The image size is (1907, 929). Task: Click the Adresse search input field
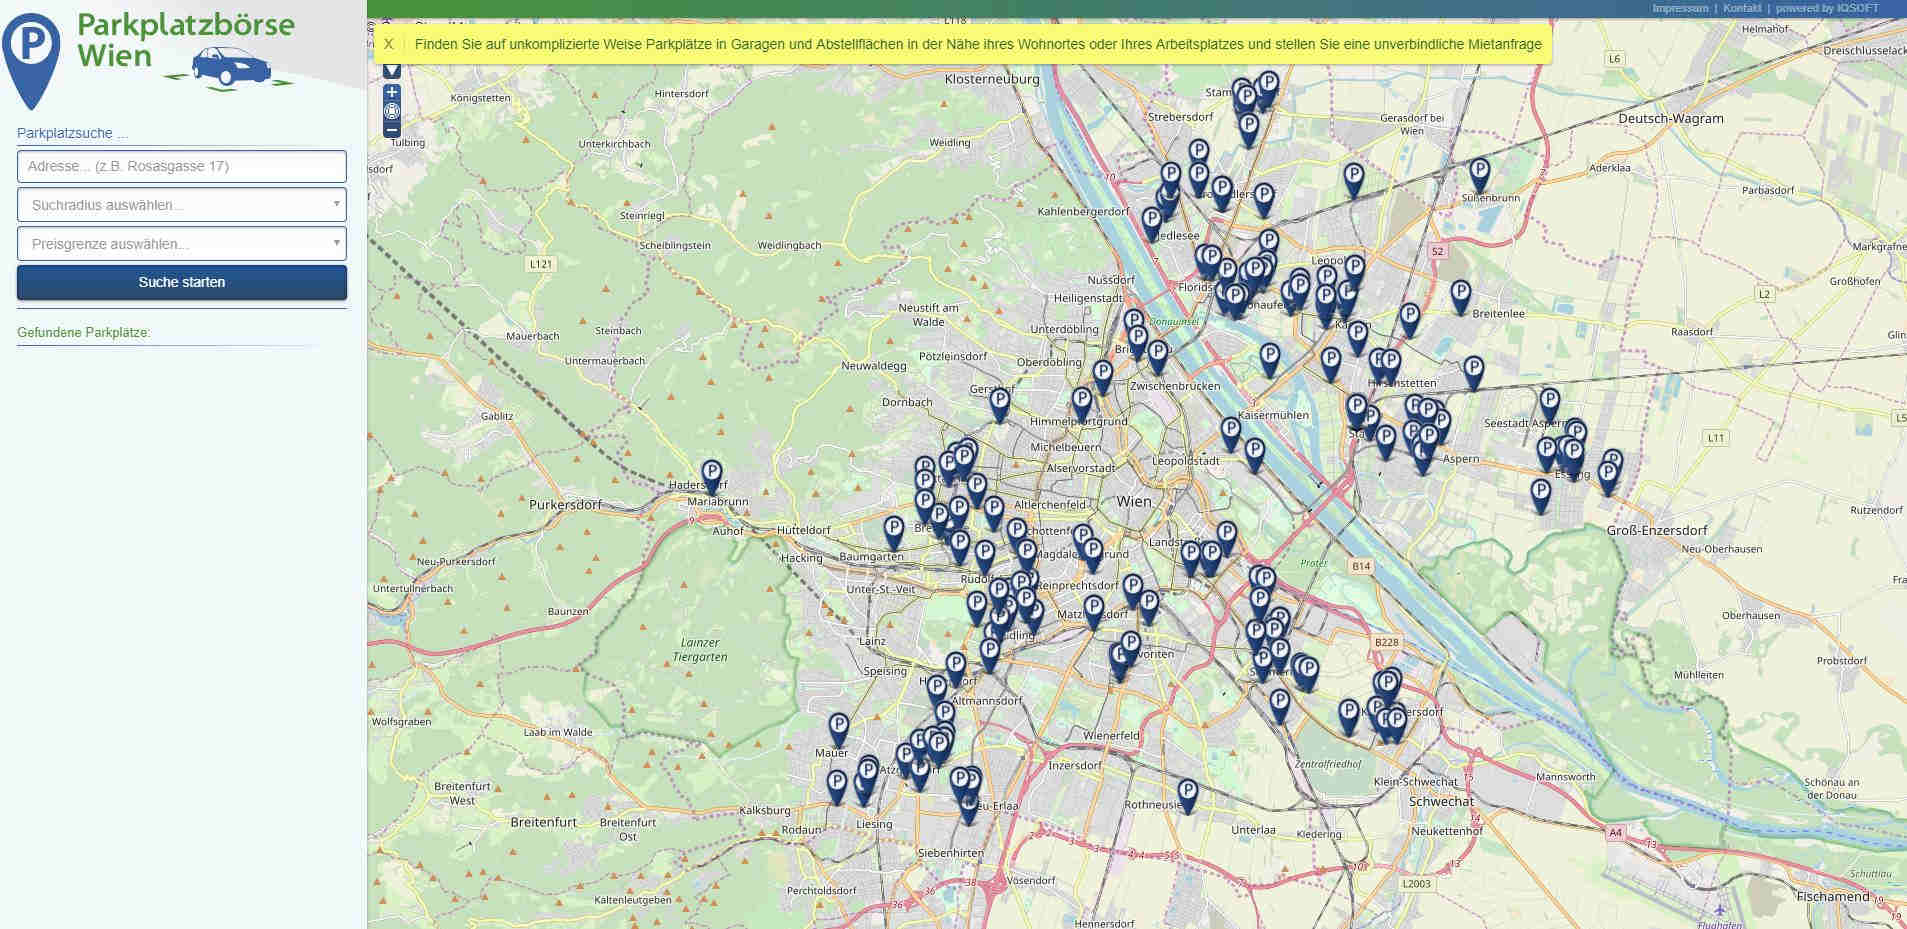182,166
